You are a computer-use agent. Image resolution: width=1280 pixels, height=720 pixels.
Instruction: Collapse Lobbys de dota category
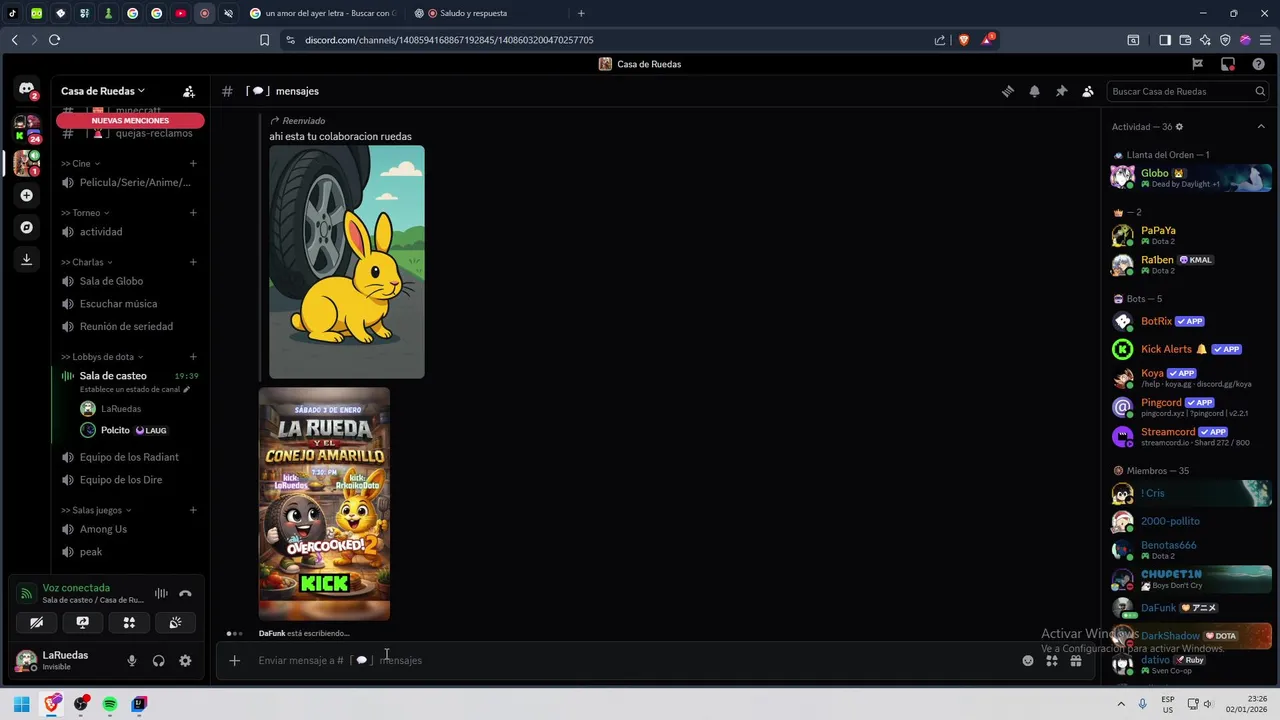point(102,357)
